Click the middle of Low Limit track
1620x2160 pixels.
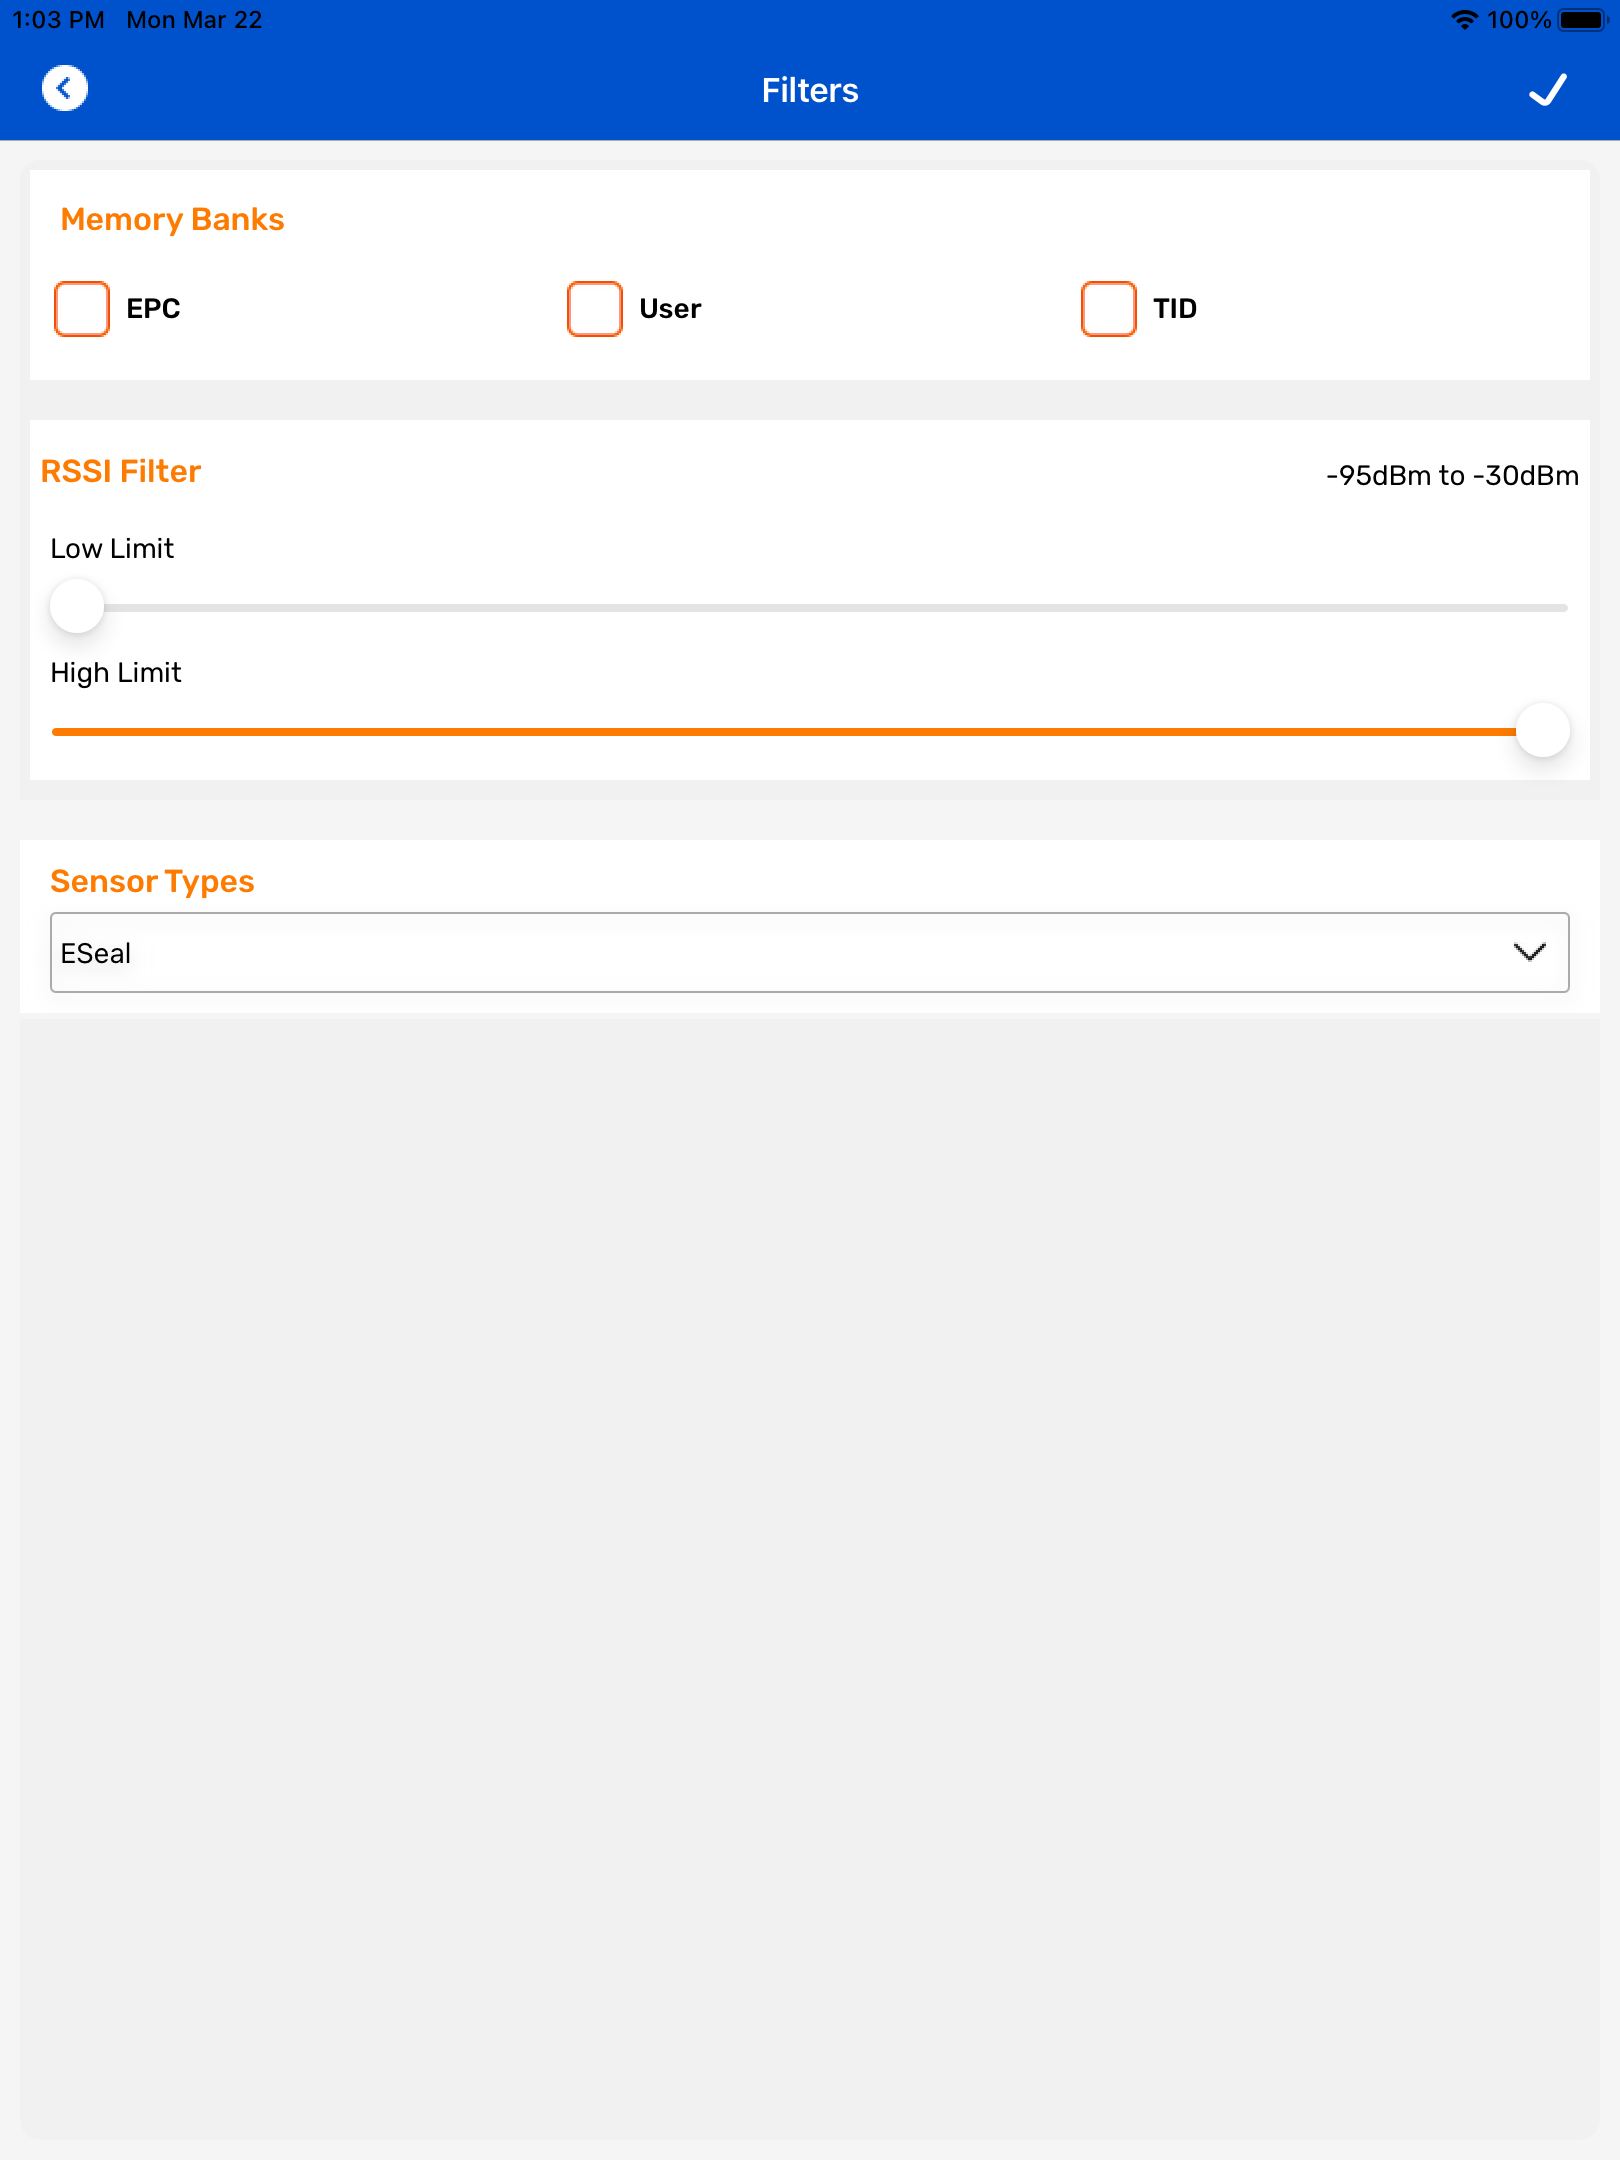click(x=810, y=607)
